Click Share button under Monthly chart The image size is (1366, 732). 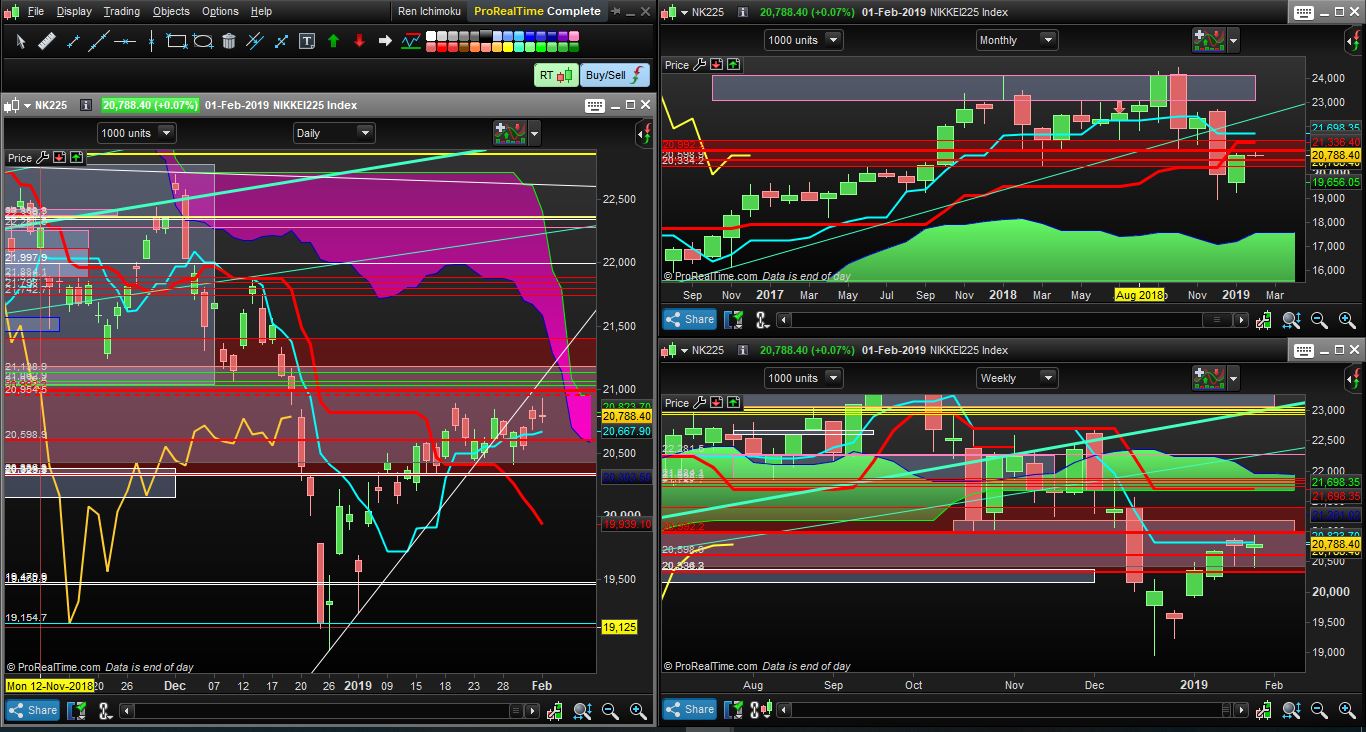[688, 319]
